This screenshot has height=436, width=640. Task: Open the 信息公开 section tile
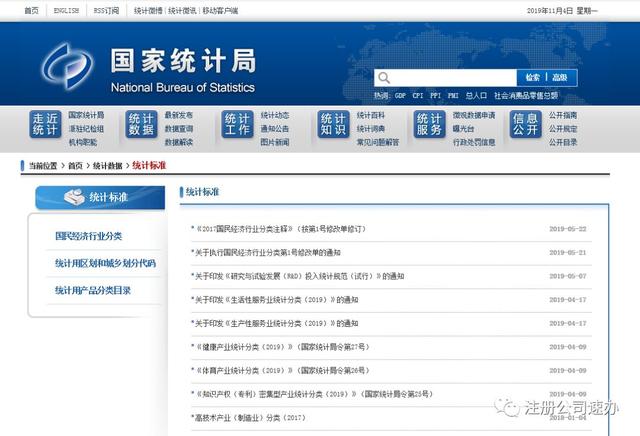tap(526, 124)
